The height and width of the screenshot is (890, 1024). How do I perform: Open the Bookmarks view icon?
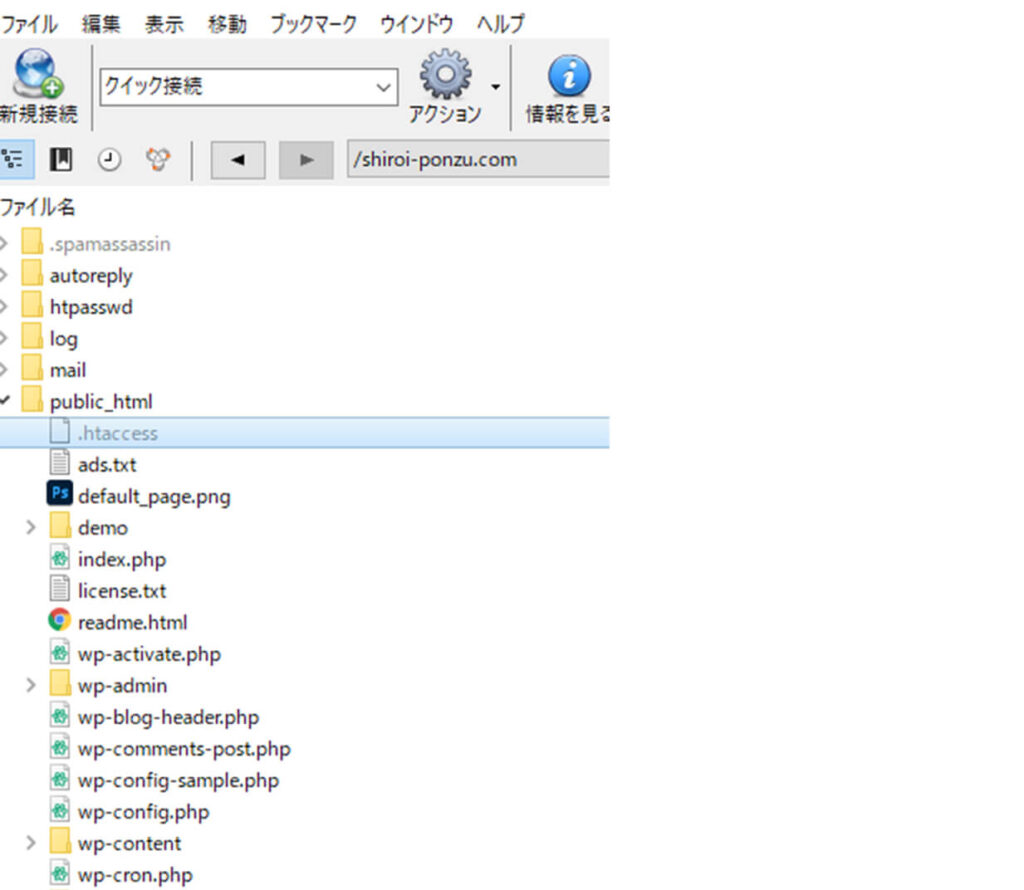(x=61, y=159)
